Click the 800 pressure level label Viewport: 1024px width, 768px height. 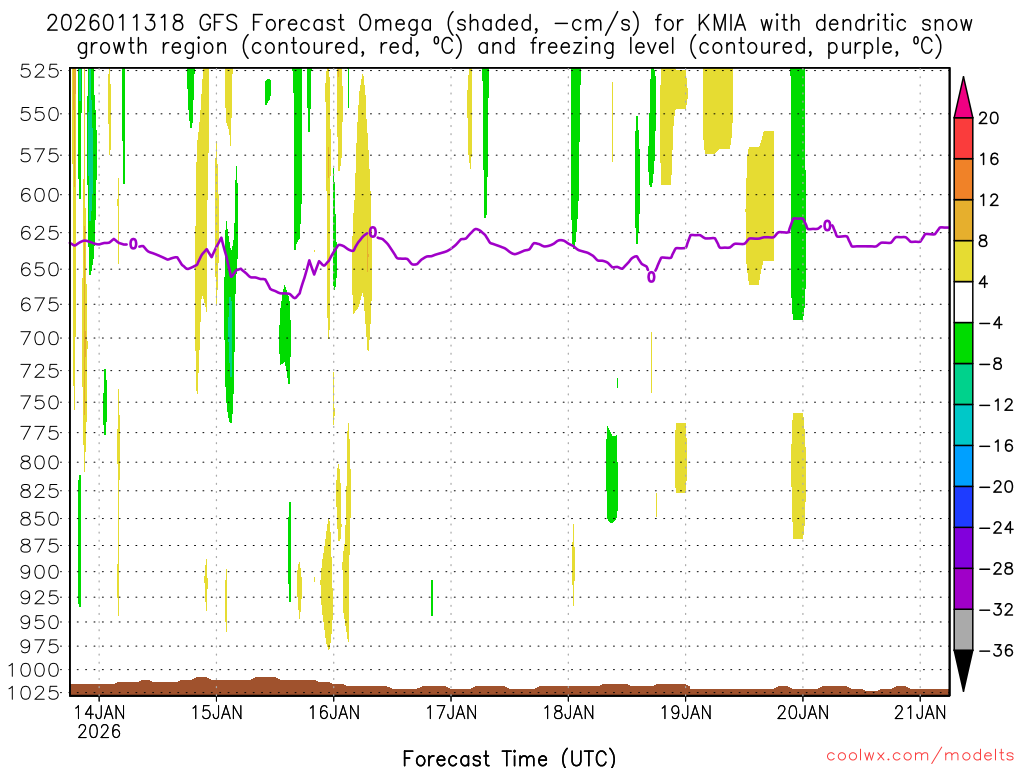point(40,462)
